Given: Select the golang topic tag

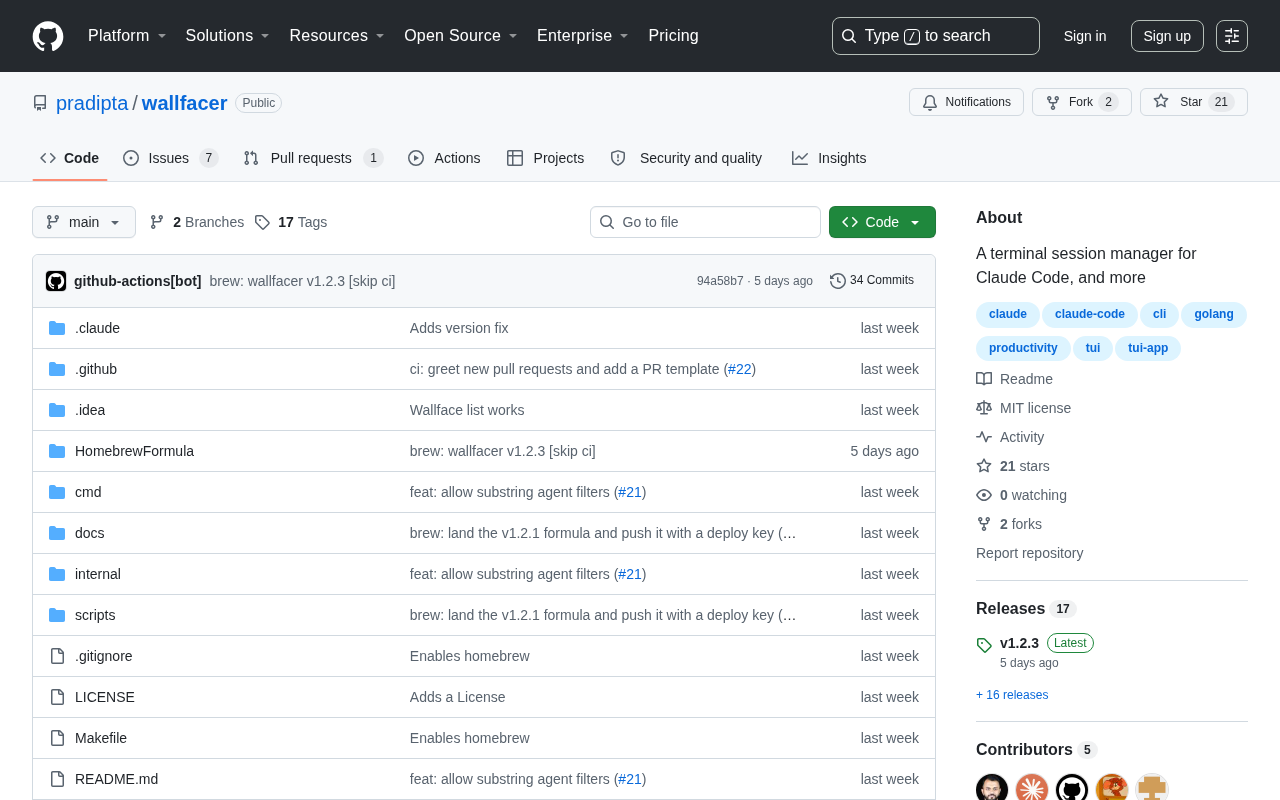Looking at the screenshot, I should coord(1214,314).
